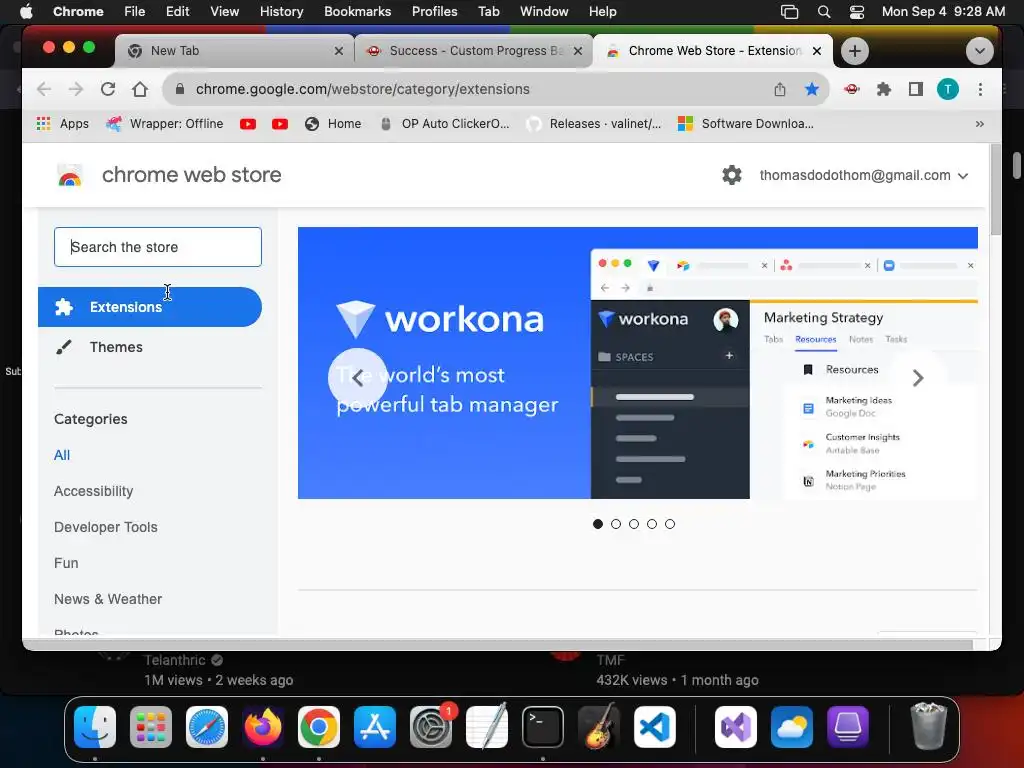Open System Preferences in the Dock
The width and height of the screenshot is (1024, 768).
click(x=431, y=726)
